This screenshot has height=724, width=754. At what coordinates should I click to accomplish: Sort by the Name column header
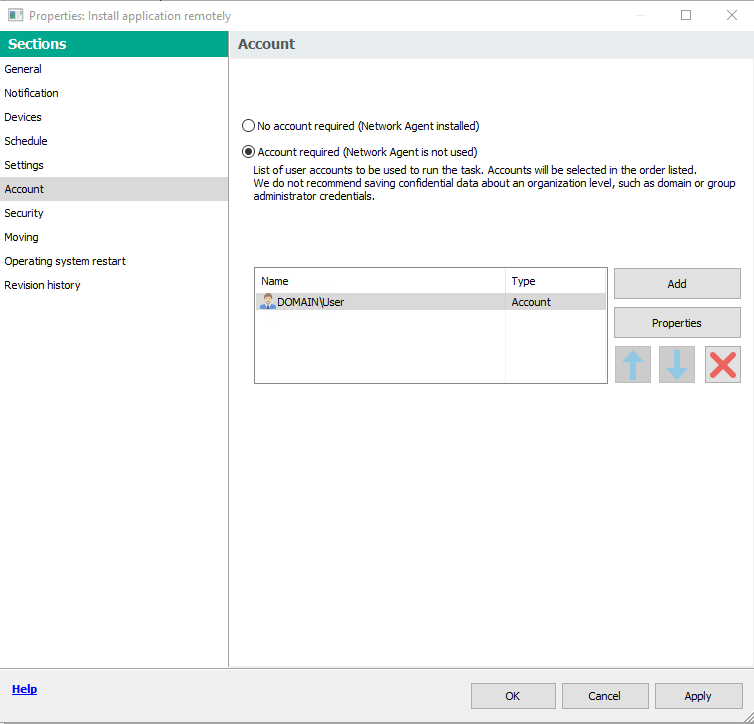(380, 281)
